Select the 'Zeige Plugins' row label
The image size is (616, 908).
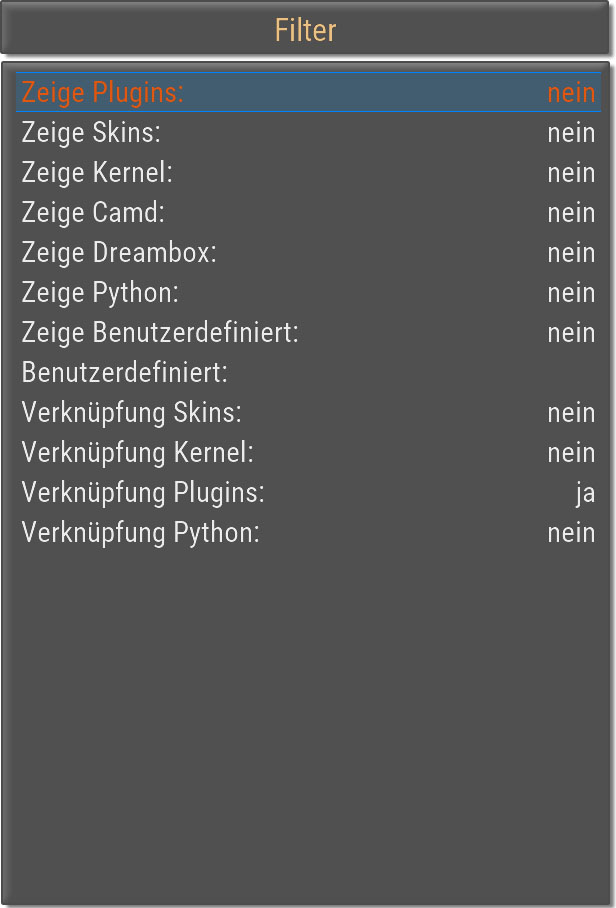coord(103,93)
